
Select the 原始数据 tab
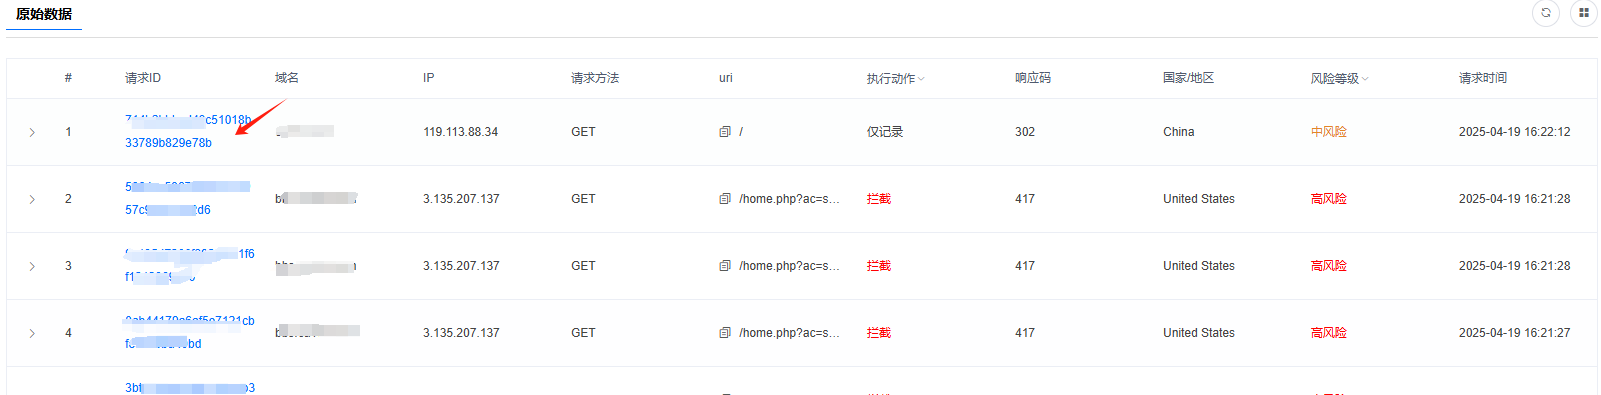(44, 14)
